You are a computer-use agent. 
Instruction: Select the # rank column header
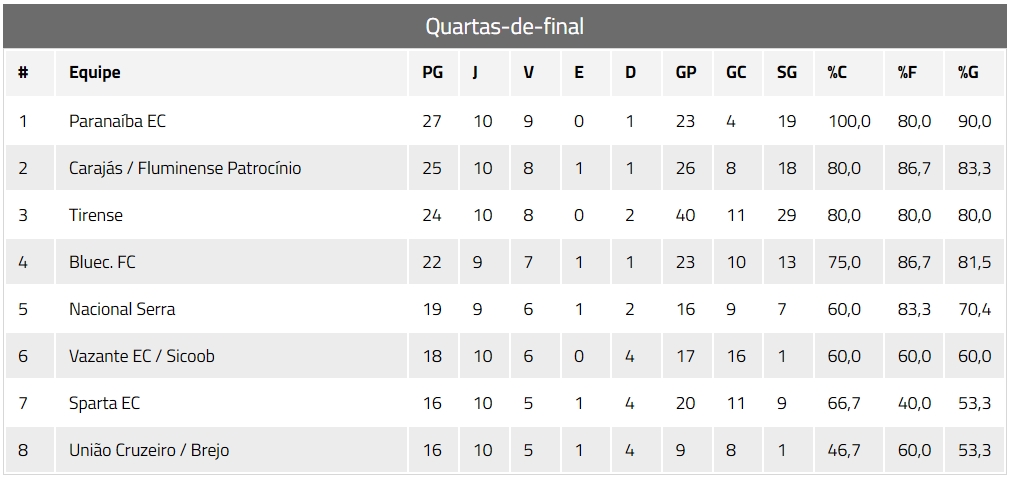click(x=23, y=72)
